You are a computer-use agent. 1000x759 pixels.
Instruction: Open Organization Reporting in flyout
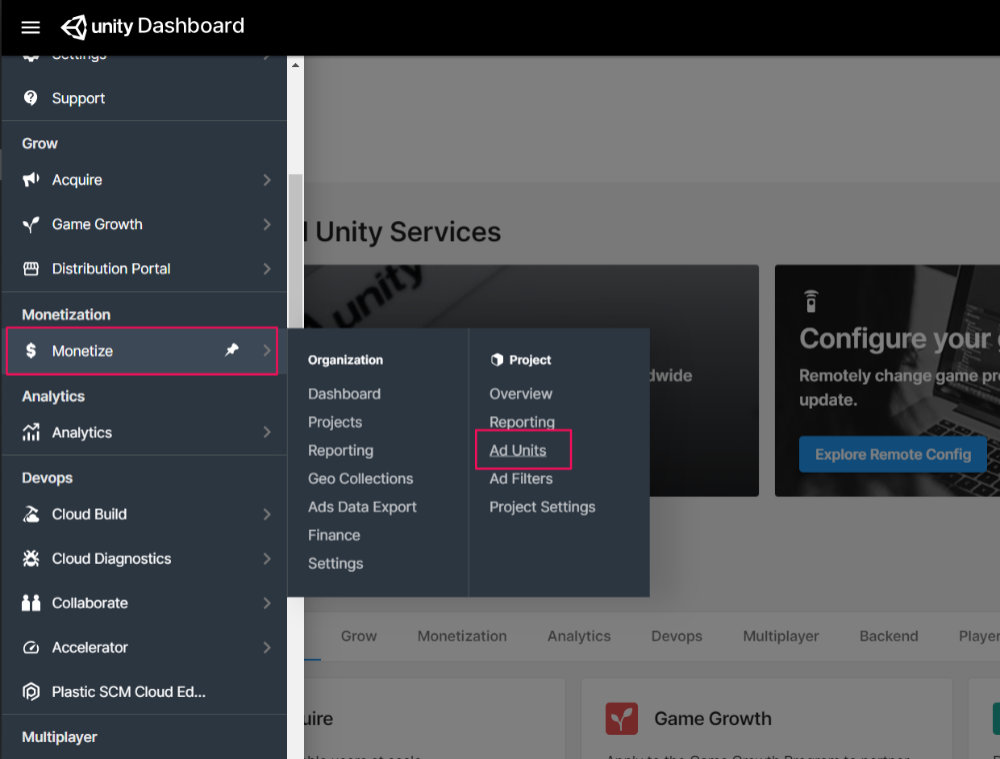click(341, 450)
